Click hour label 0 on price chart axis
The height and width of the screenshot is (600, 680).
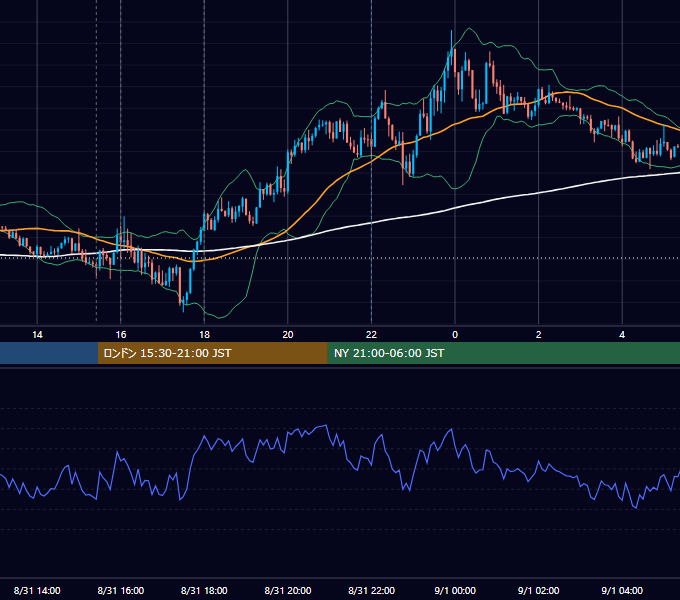(x=455, y=335)
